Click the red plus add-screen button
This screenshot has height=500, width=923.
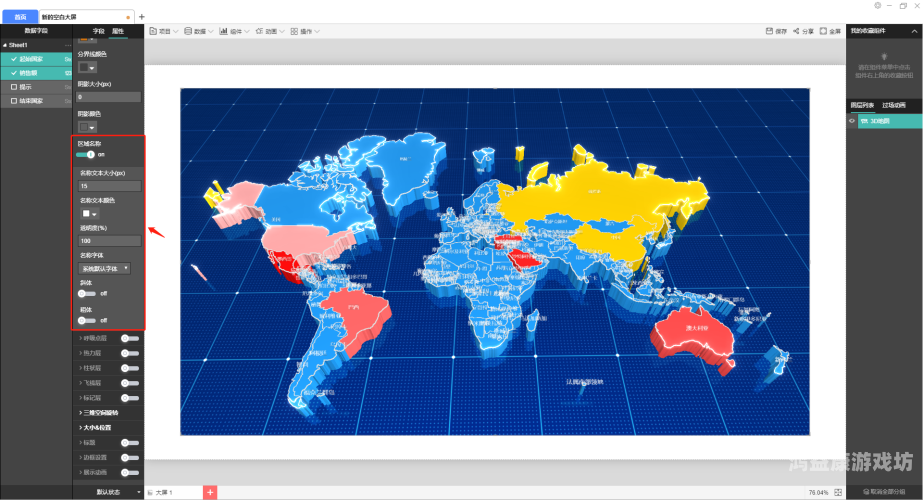pos(210,492)
